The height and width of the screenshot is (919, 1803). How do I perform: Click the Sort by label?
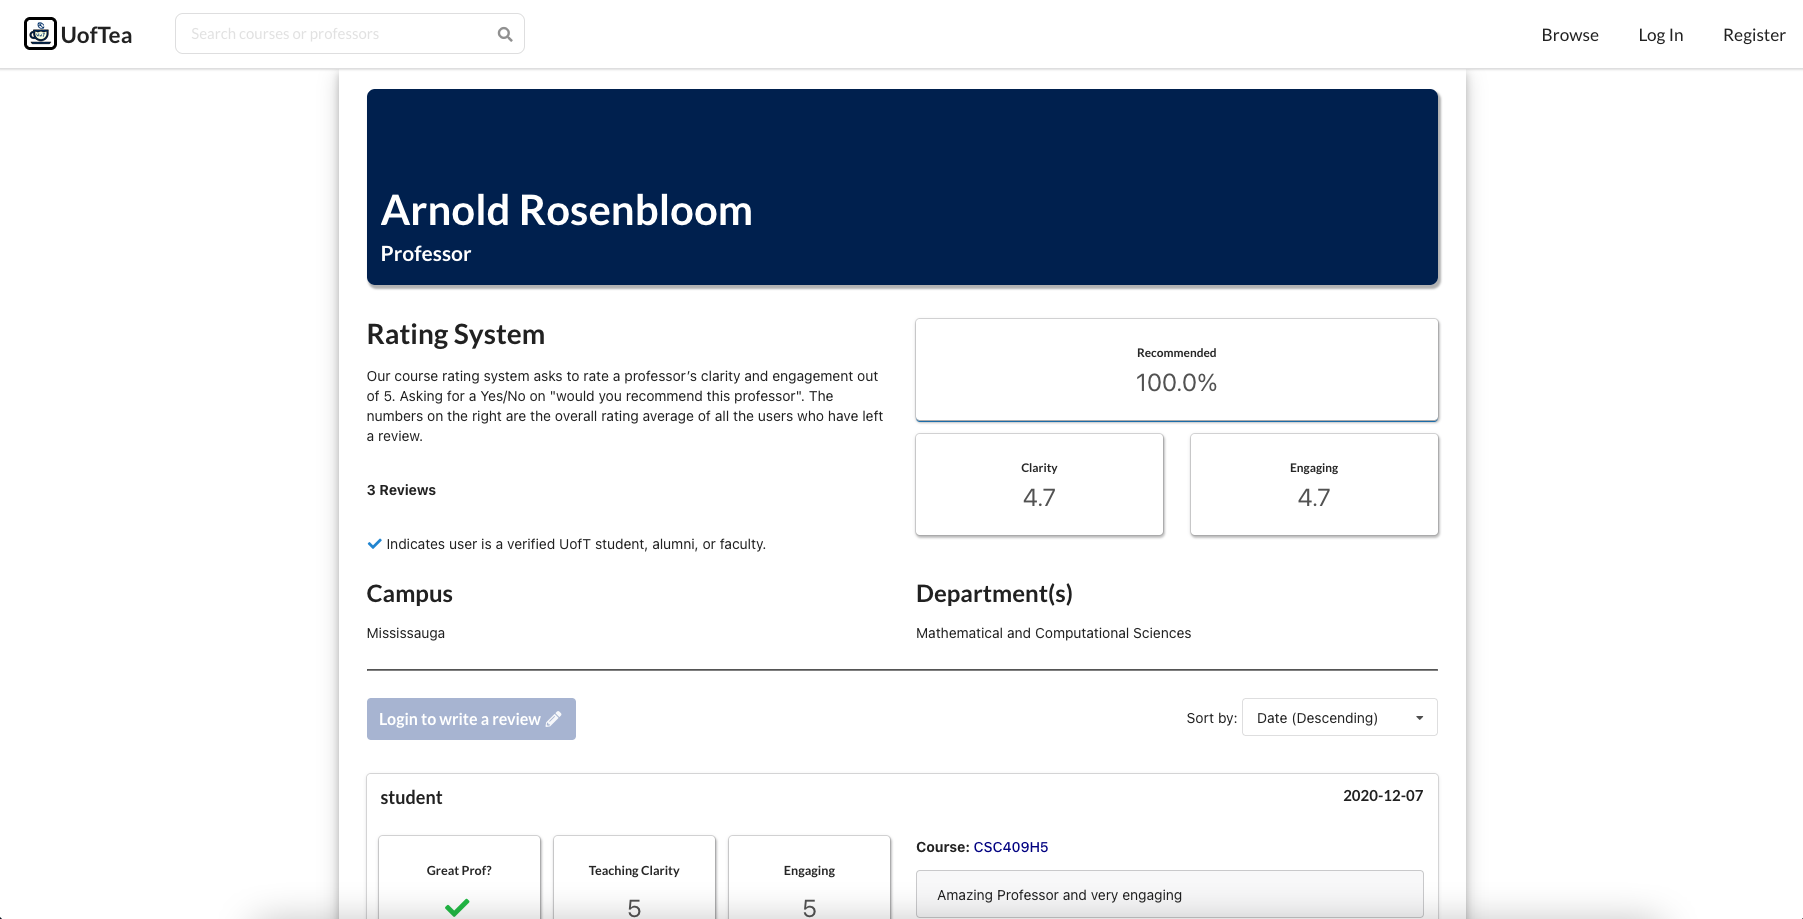tap(1212, 718)
